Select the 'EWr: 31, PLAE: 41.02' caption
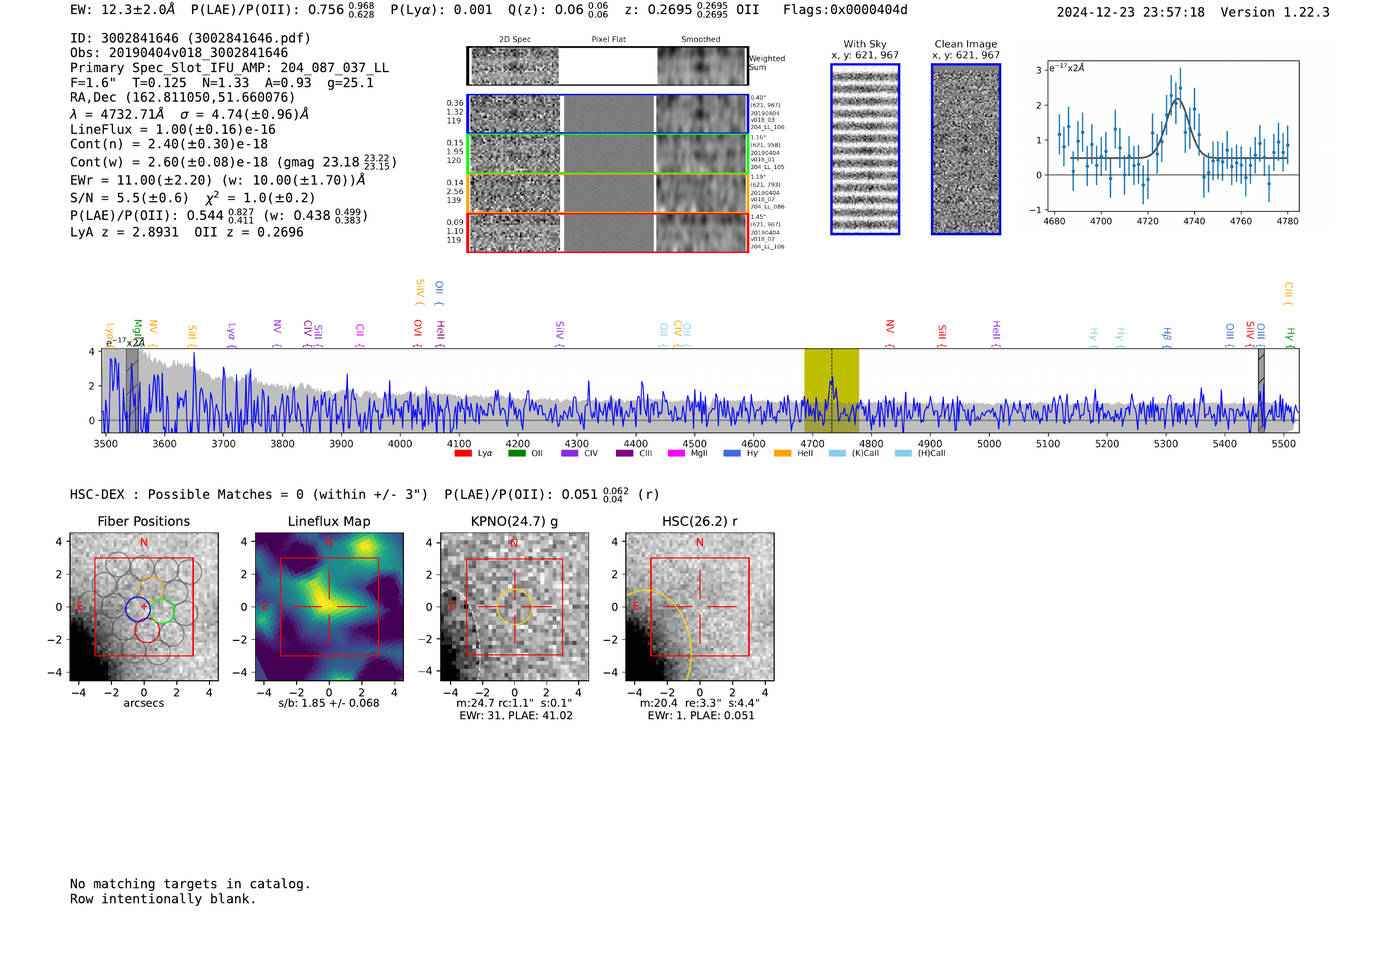The width and height of the screenshot is (1400, 953). [x=516, y=716]
